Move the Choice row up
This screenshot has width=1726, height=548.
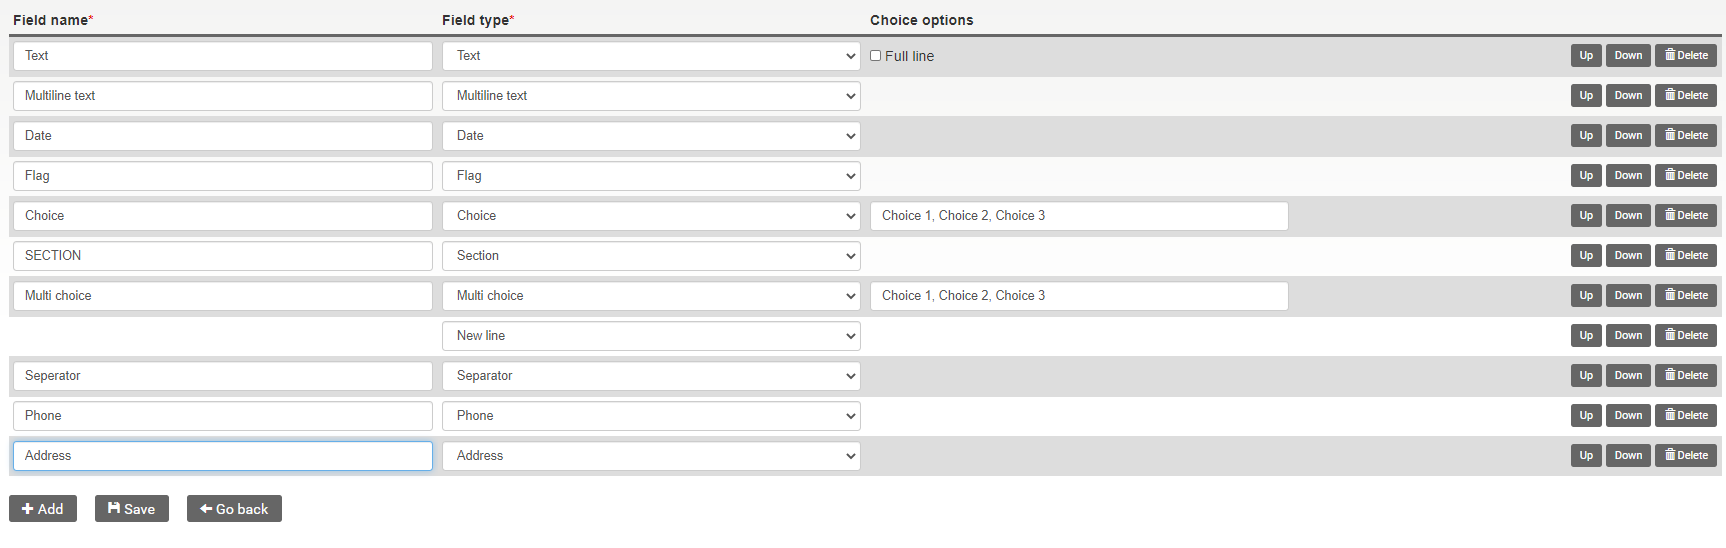coord(1586,216)
